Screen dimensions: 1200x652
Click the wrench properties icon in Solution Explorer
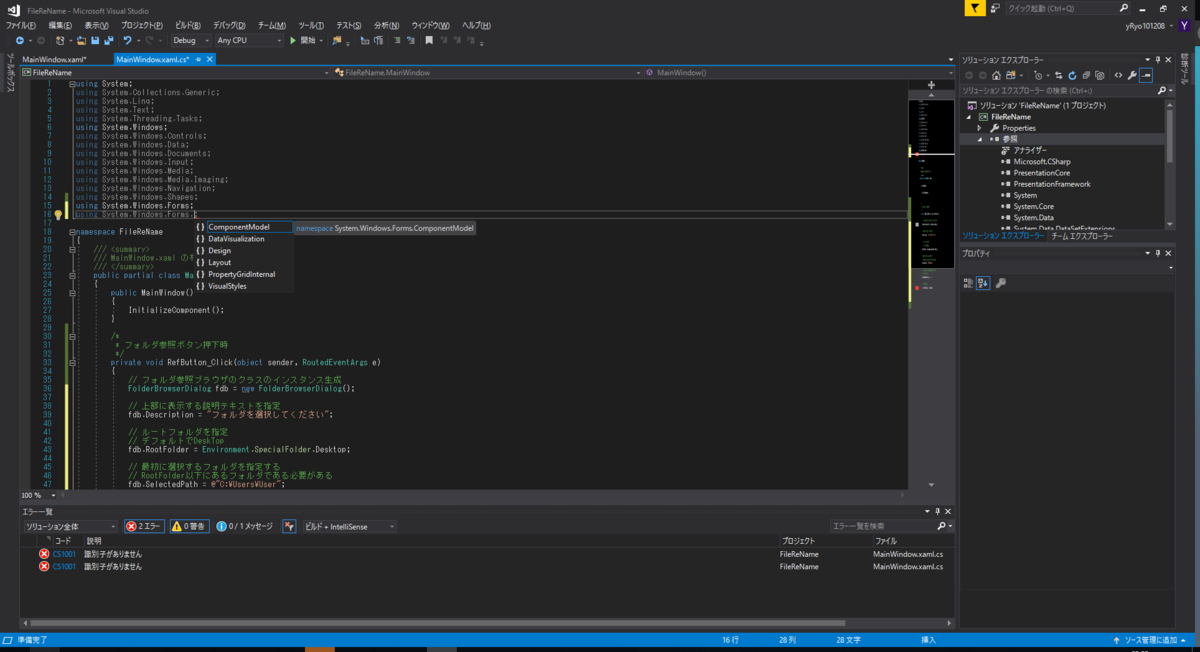[1132, 75]
